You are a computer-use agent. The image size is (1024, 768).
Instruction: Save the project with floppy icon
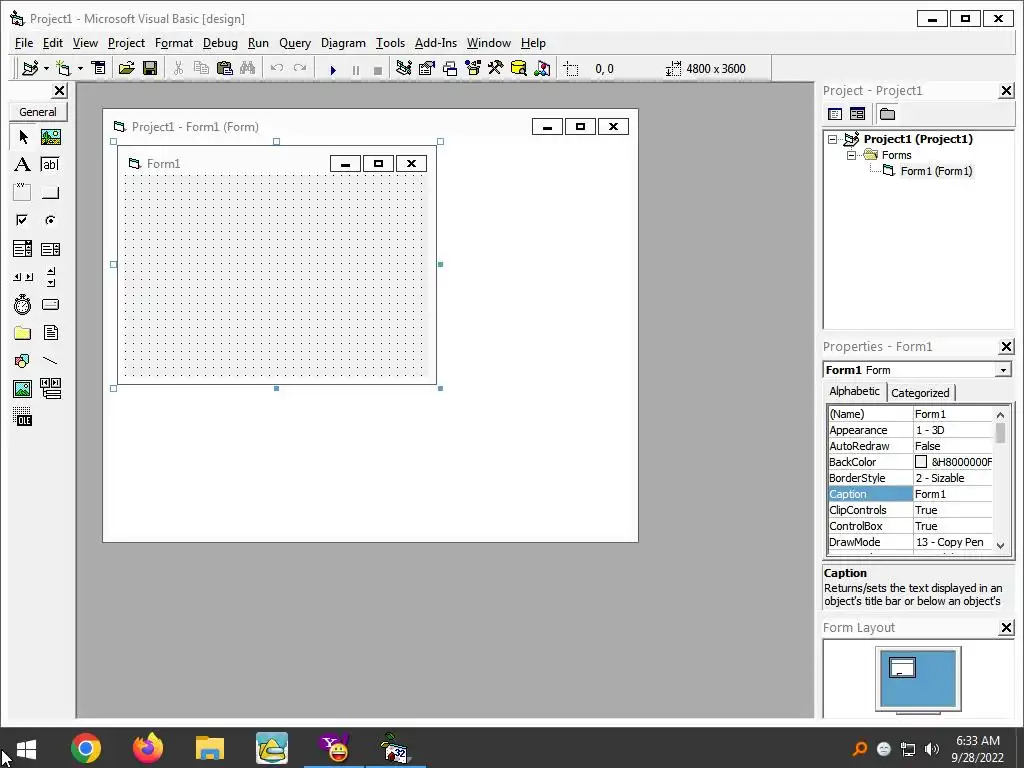point(150,68)
